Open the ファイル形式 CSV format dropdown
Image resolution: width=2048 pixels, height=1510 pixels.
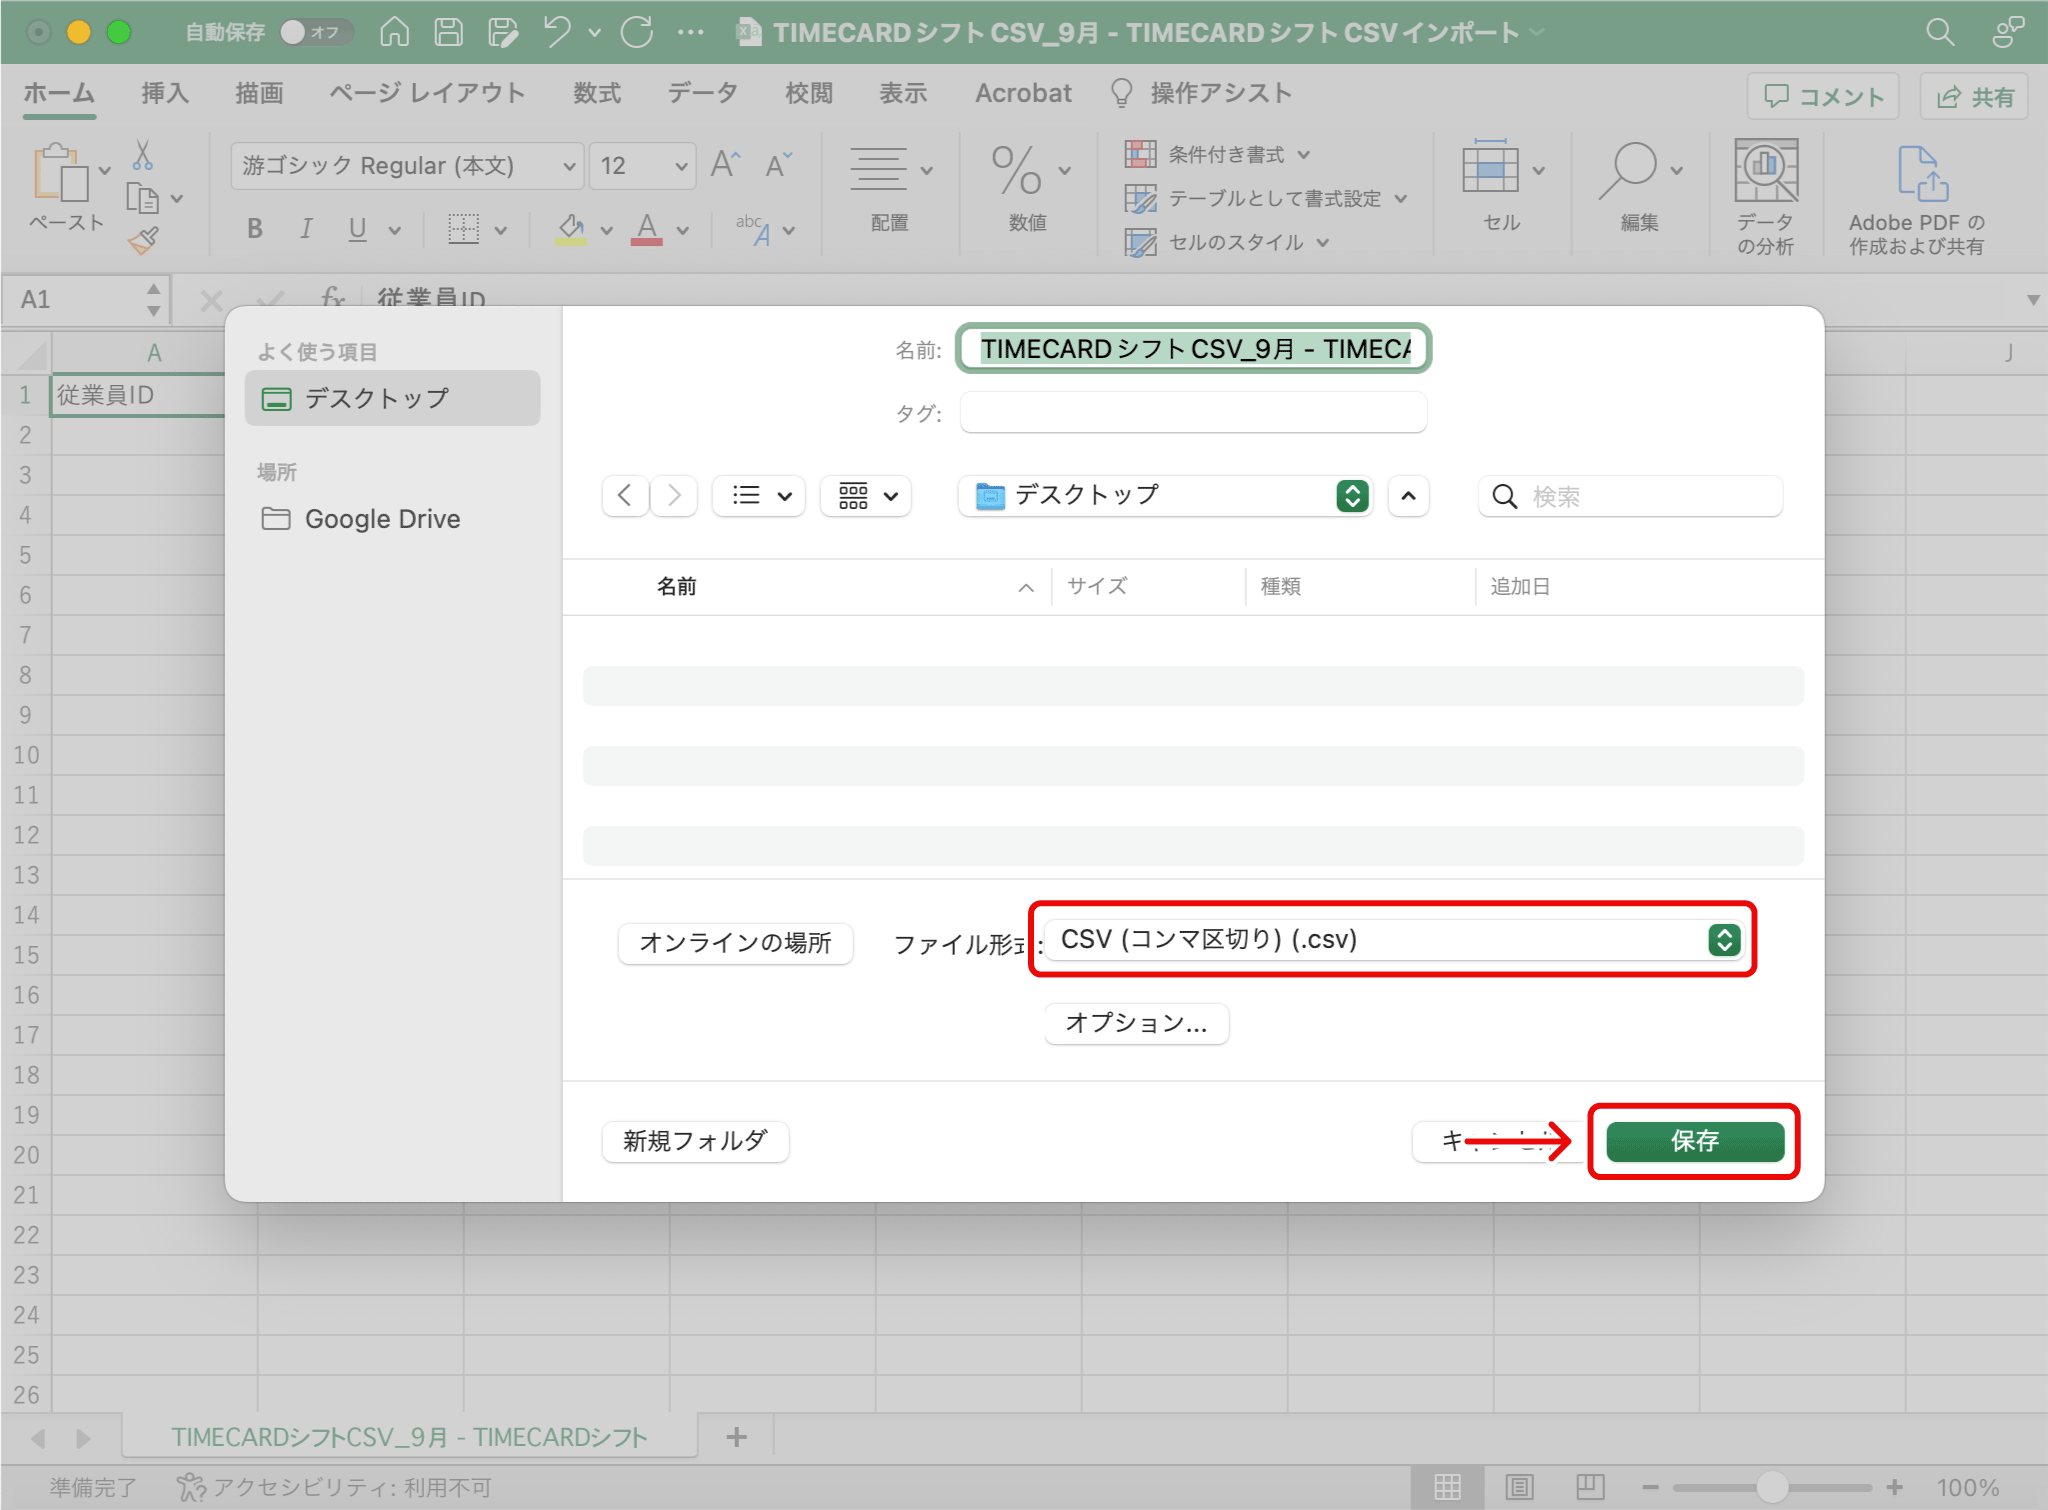click(1394, 940)
